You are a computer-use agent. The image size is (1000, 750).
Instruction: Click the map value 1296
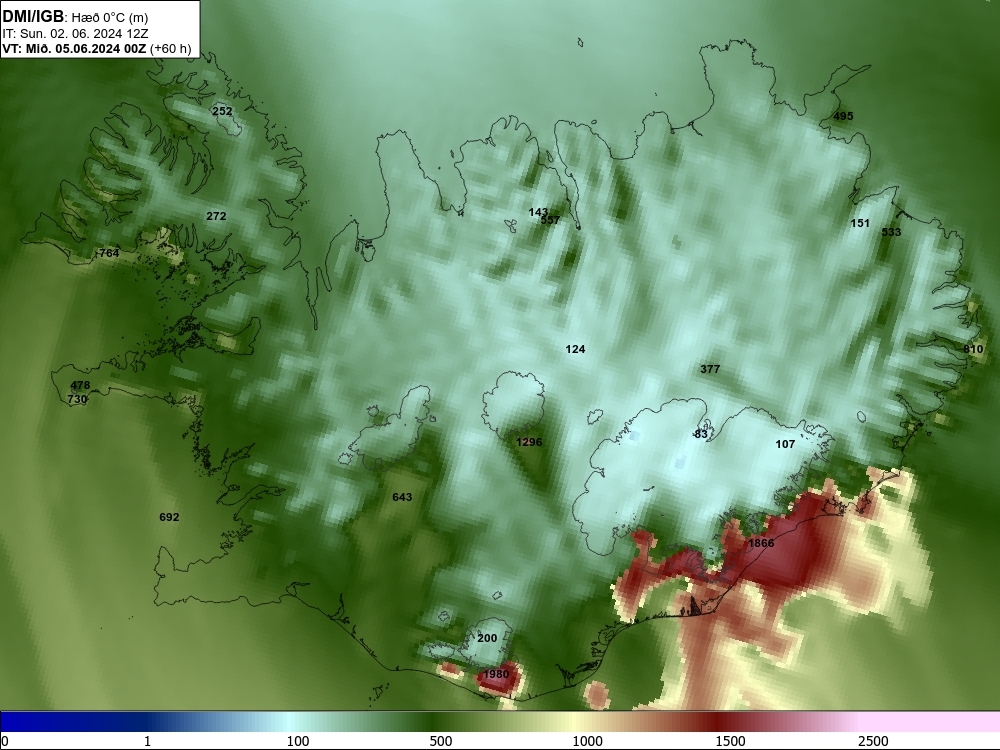(x=529, y=442)
